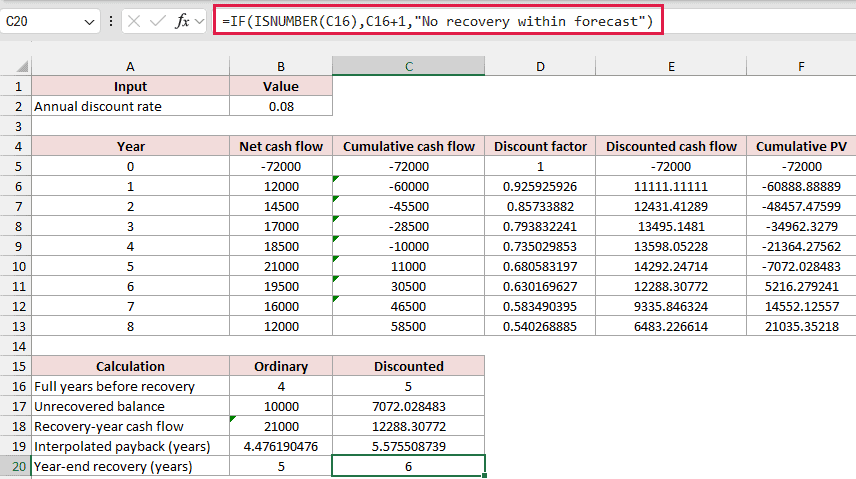Click discounted cash flow cell 6483.226614
Image resolution: width=856 pixels, height=479 pixels.
671,327
